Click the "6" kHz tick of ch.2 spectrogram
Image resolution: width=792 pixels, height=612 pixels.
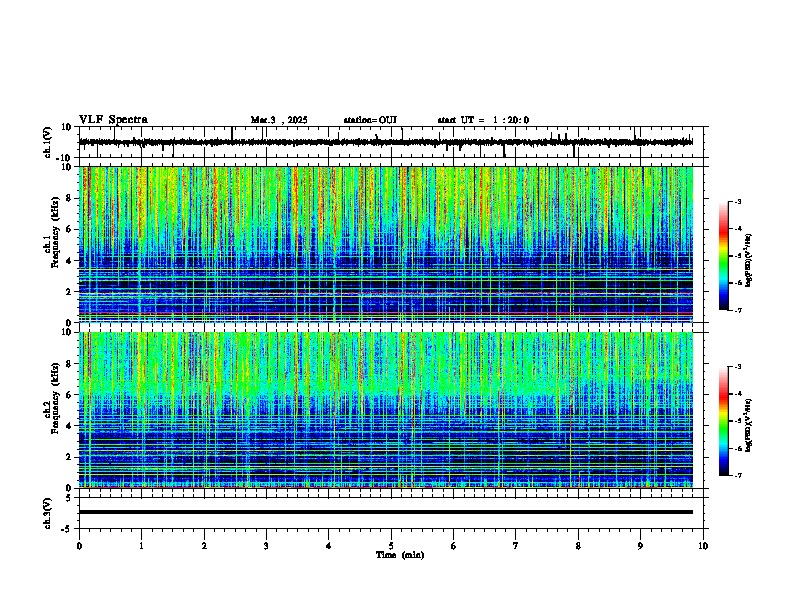70,395
